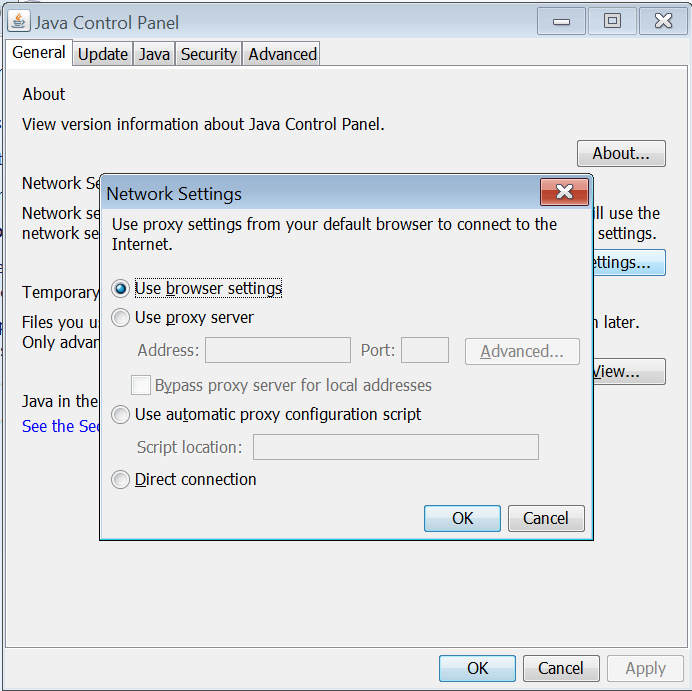
Task: Cancel the Network Settings dialog
Action: pyautogui.click(x=546, y=518)
